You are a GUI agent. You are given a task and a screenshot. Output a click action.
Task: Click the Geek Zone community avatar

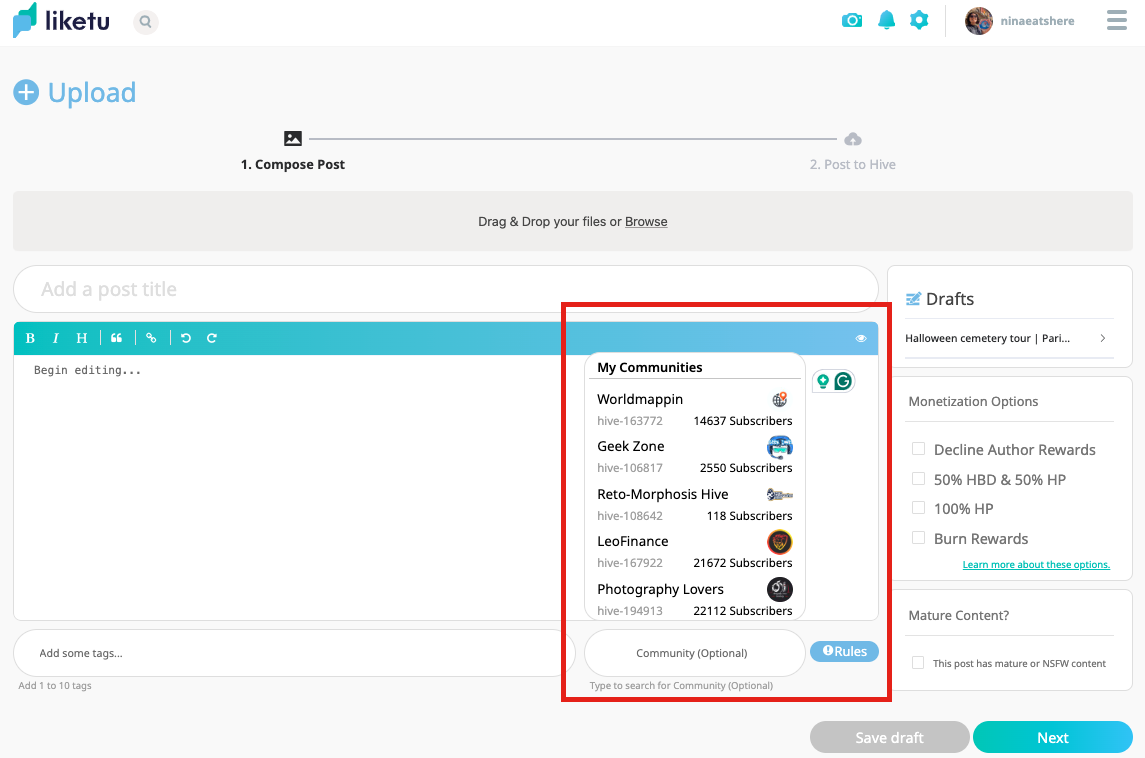coord(780,446)
